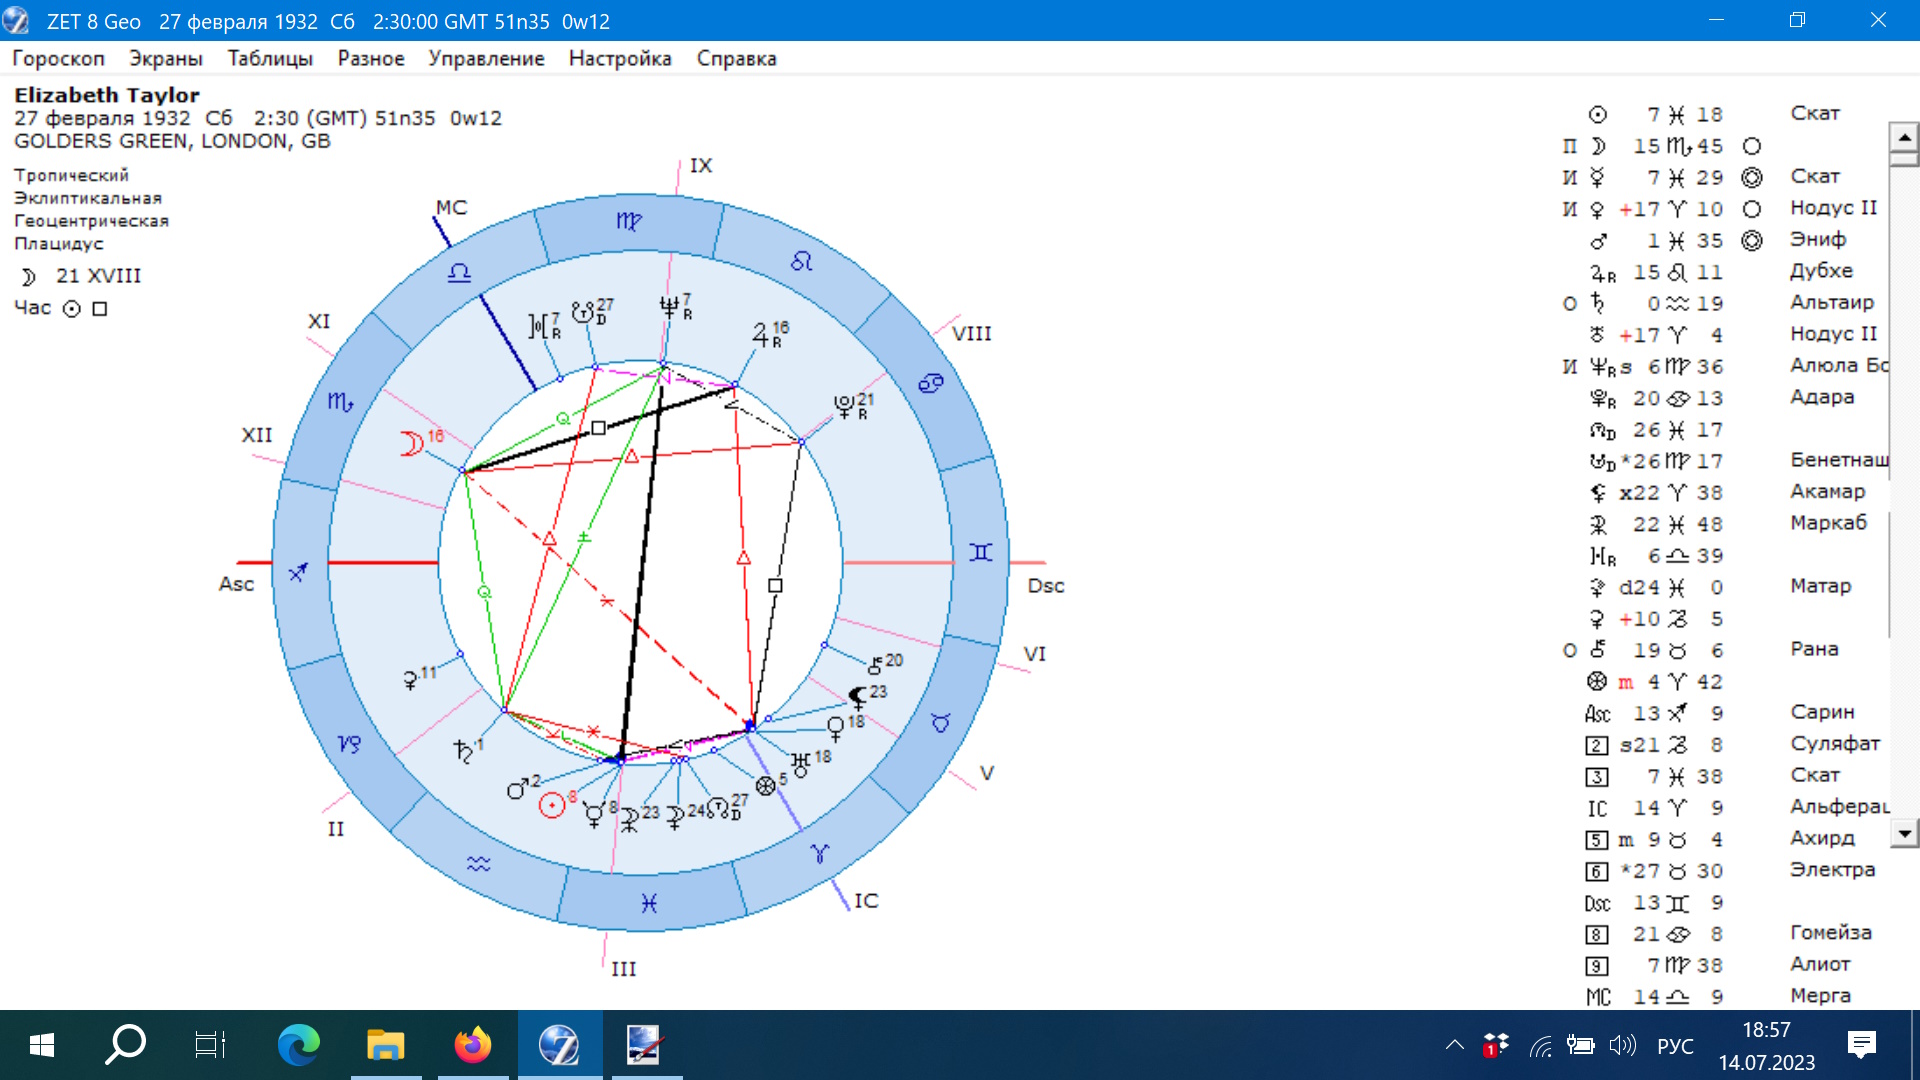The image size is (1920, 1080).
Task: Click the Libra sign on the zodiac ring
Action: coord(459,272)
